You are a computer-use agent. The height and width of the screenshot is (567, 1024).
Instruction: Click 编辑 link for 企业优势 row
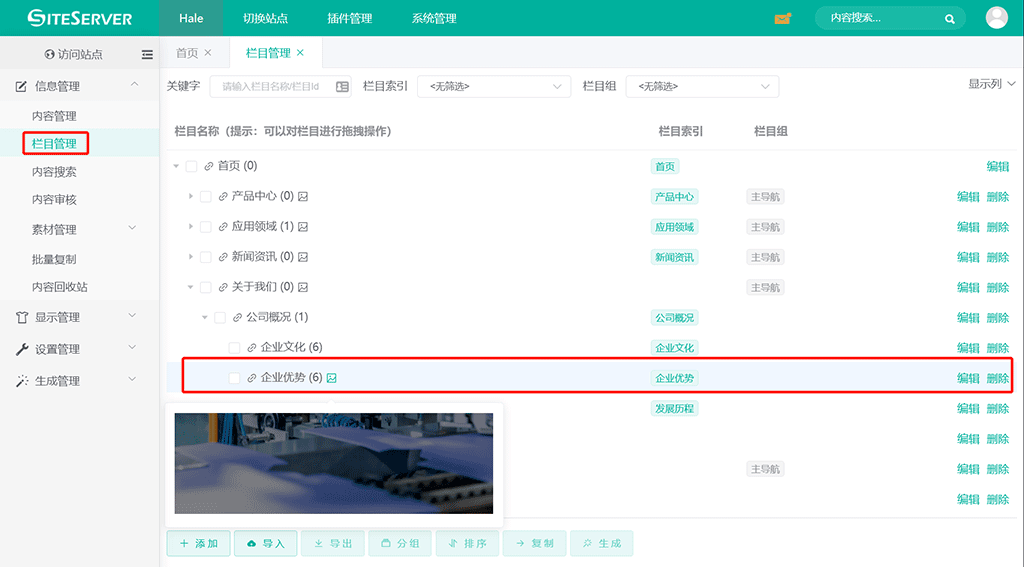[x=968, y=378]
